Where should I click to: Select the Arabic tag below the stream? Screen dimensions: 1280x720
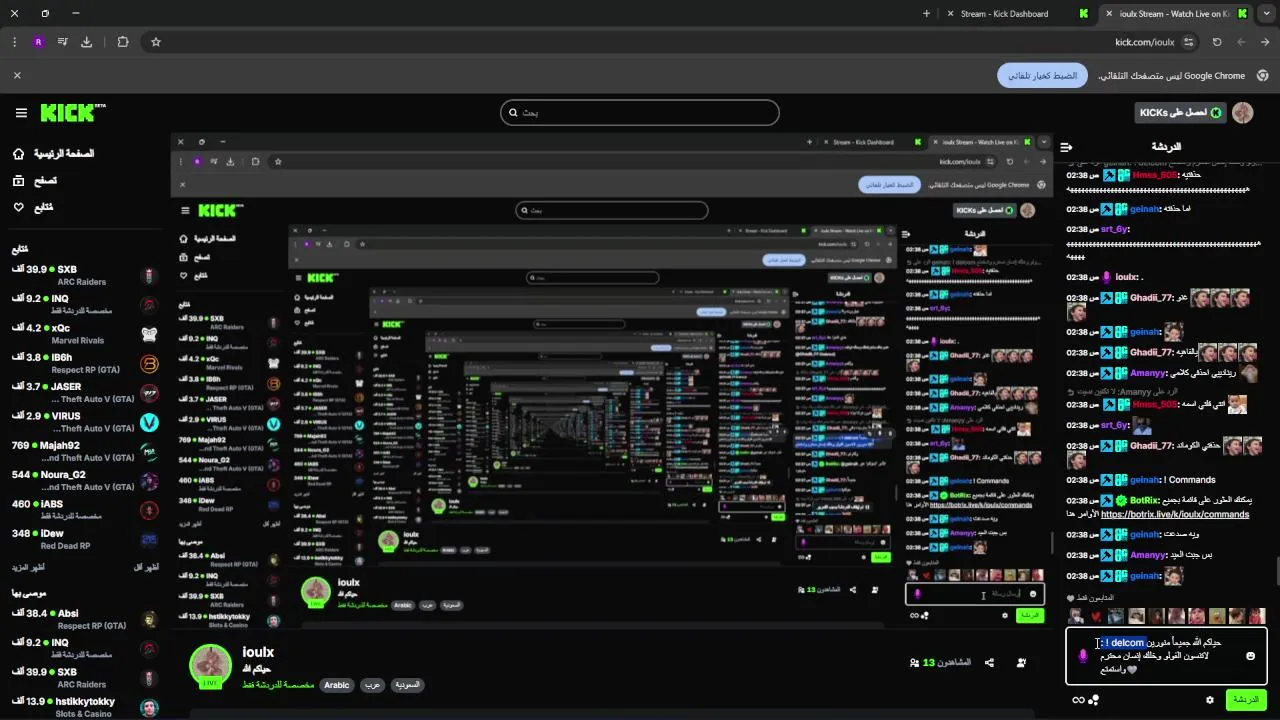pos(337,685)
